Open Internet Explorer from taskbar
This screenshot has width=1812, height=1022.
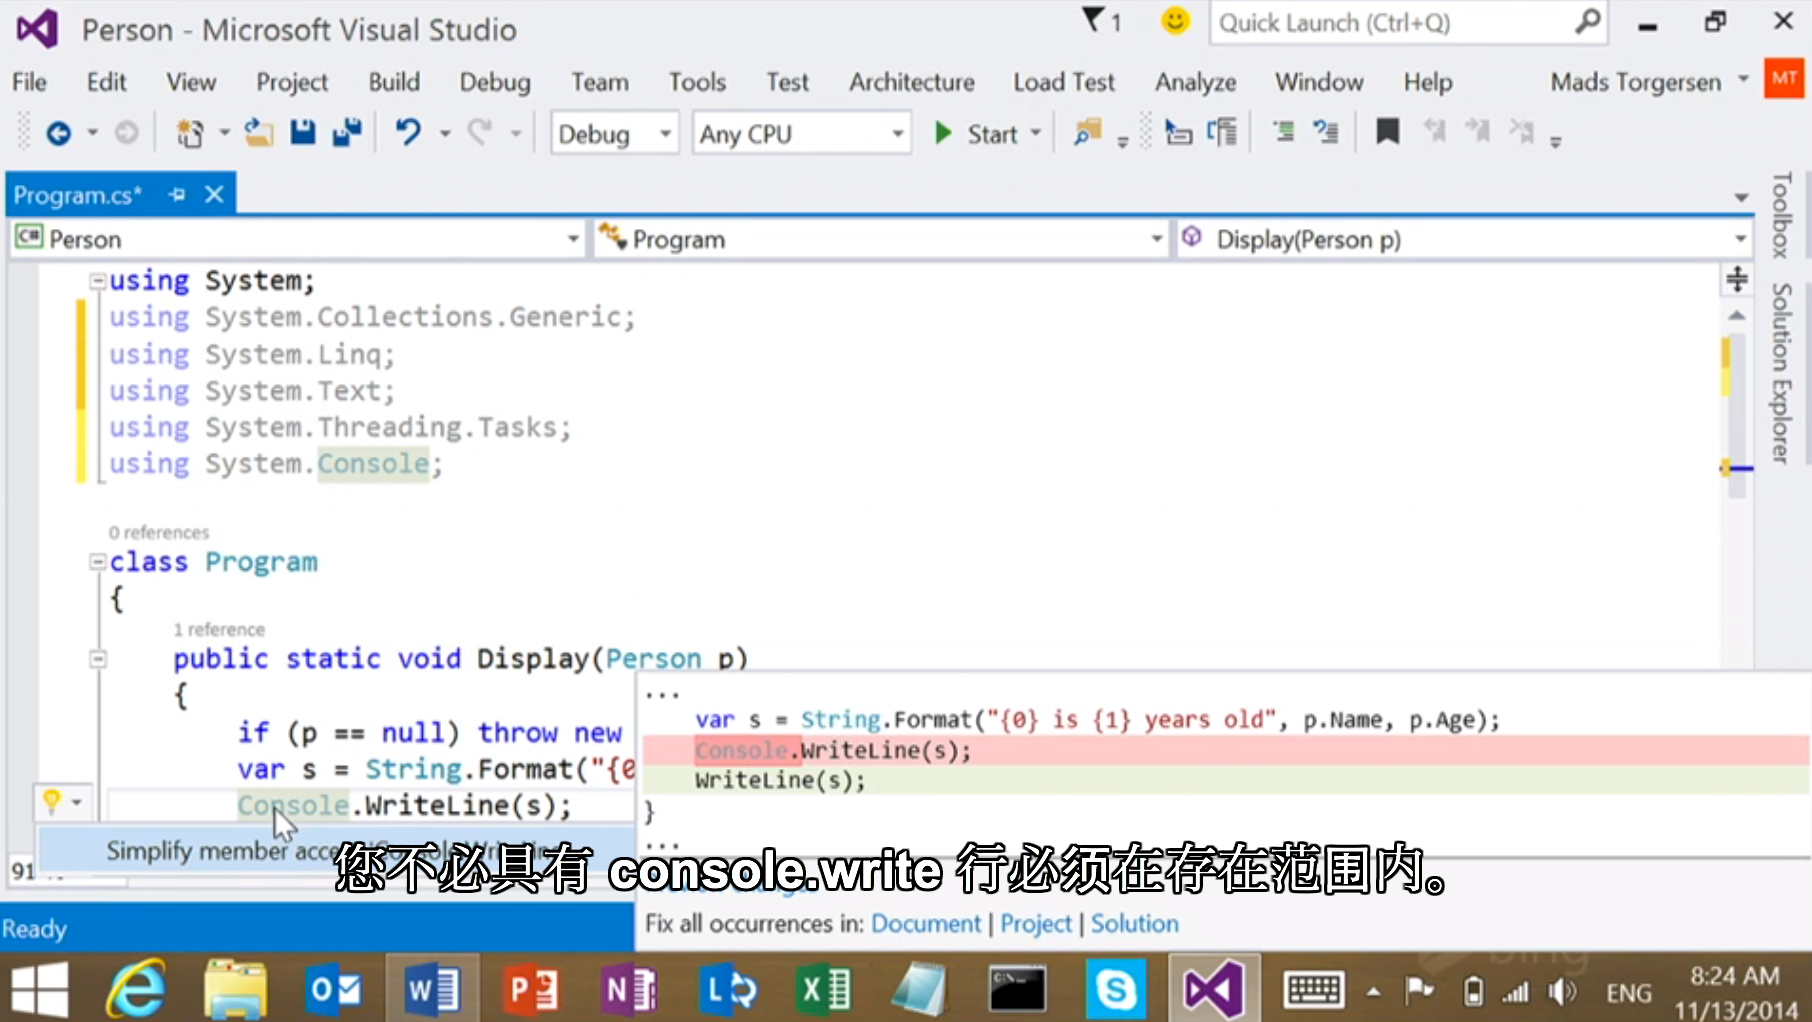coord(137,989)
